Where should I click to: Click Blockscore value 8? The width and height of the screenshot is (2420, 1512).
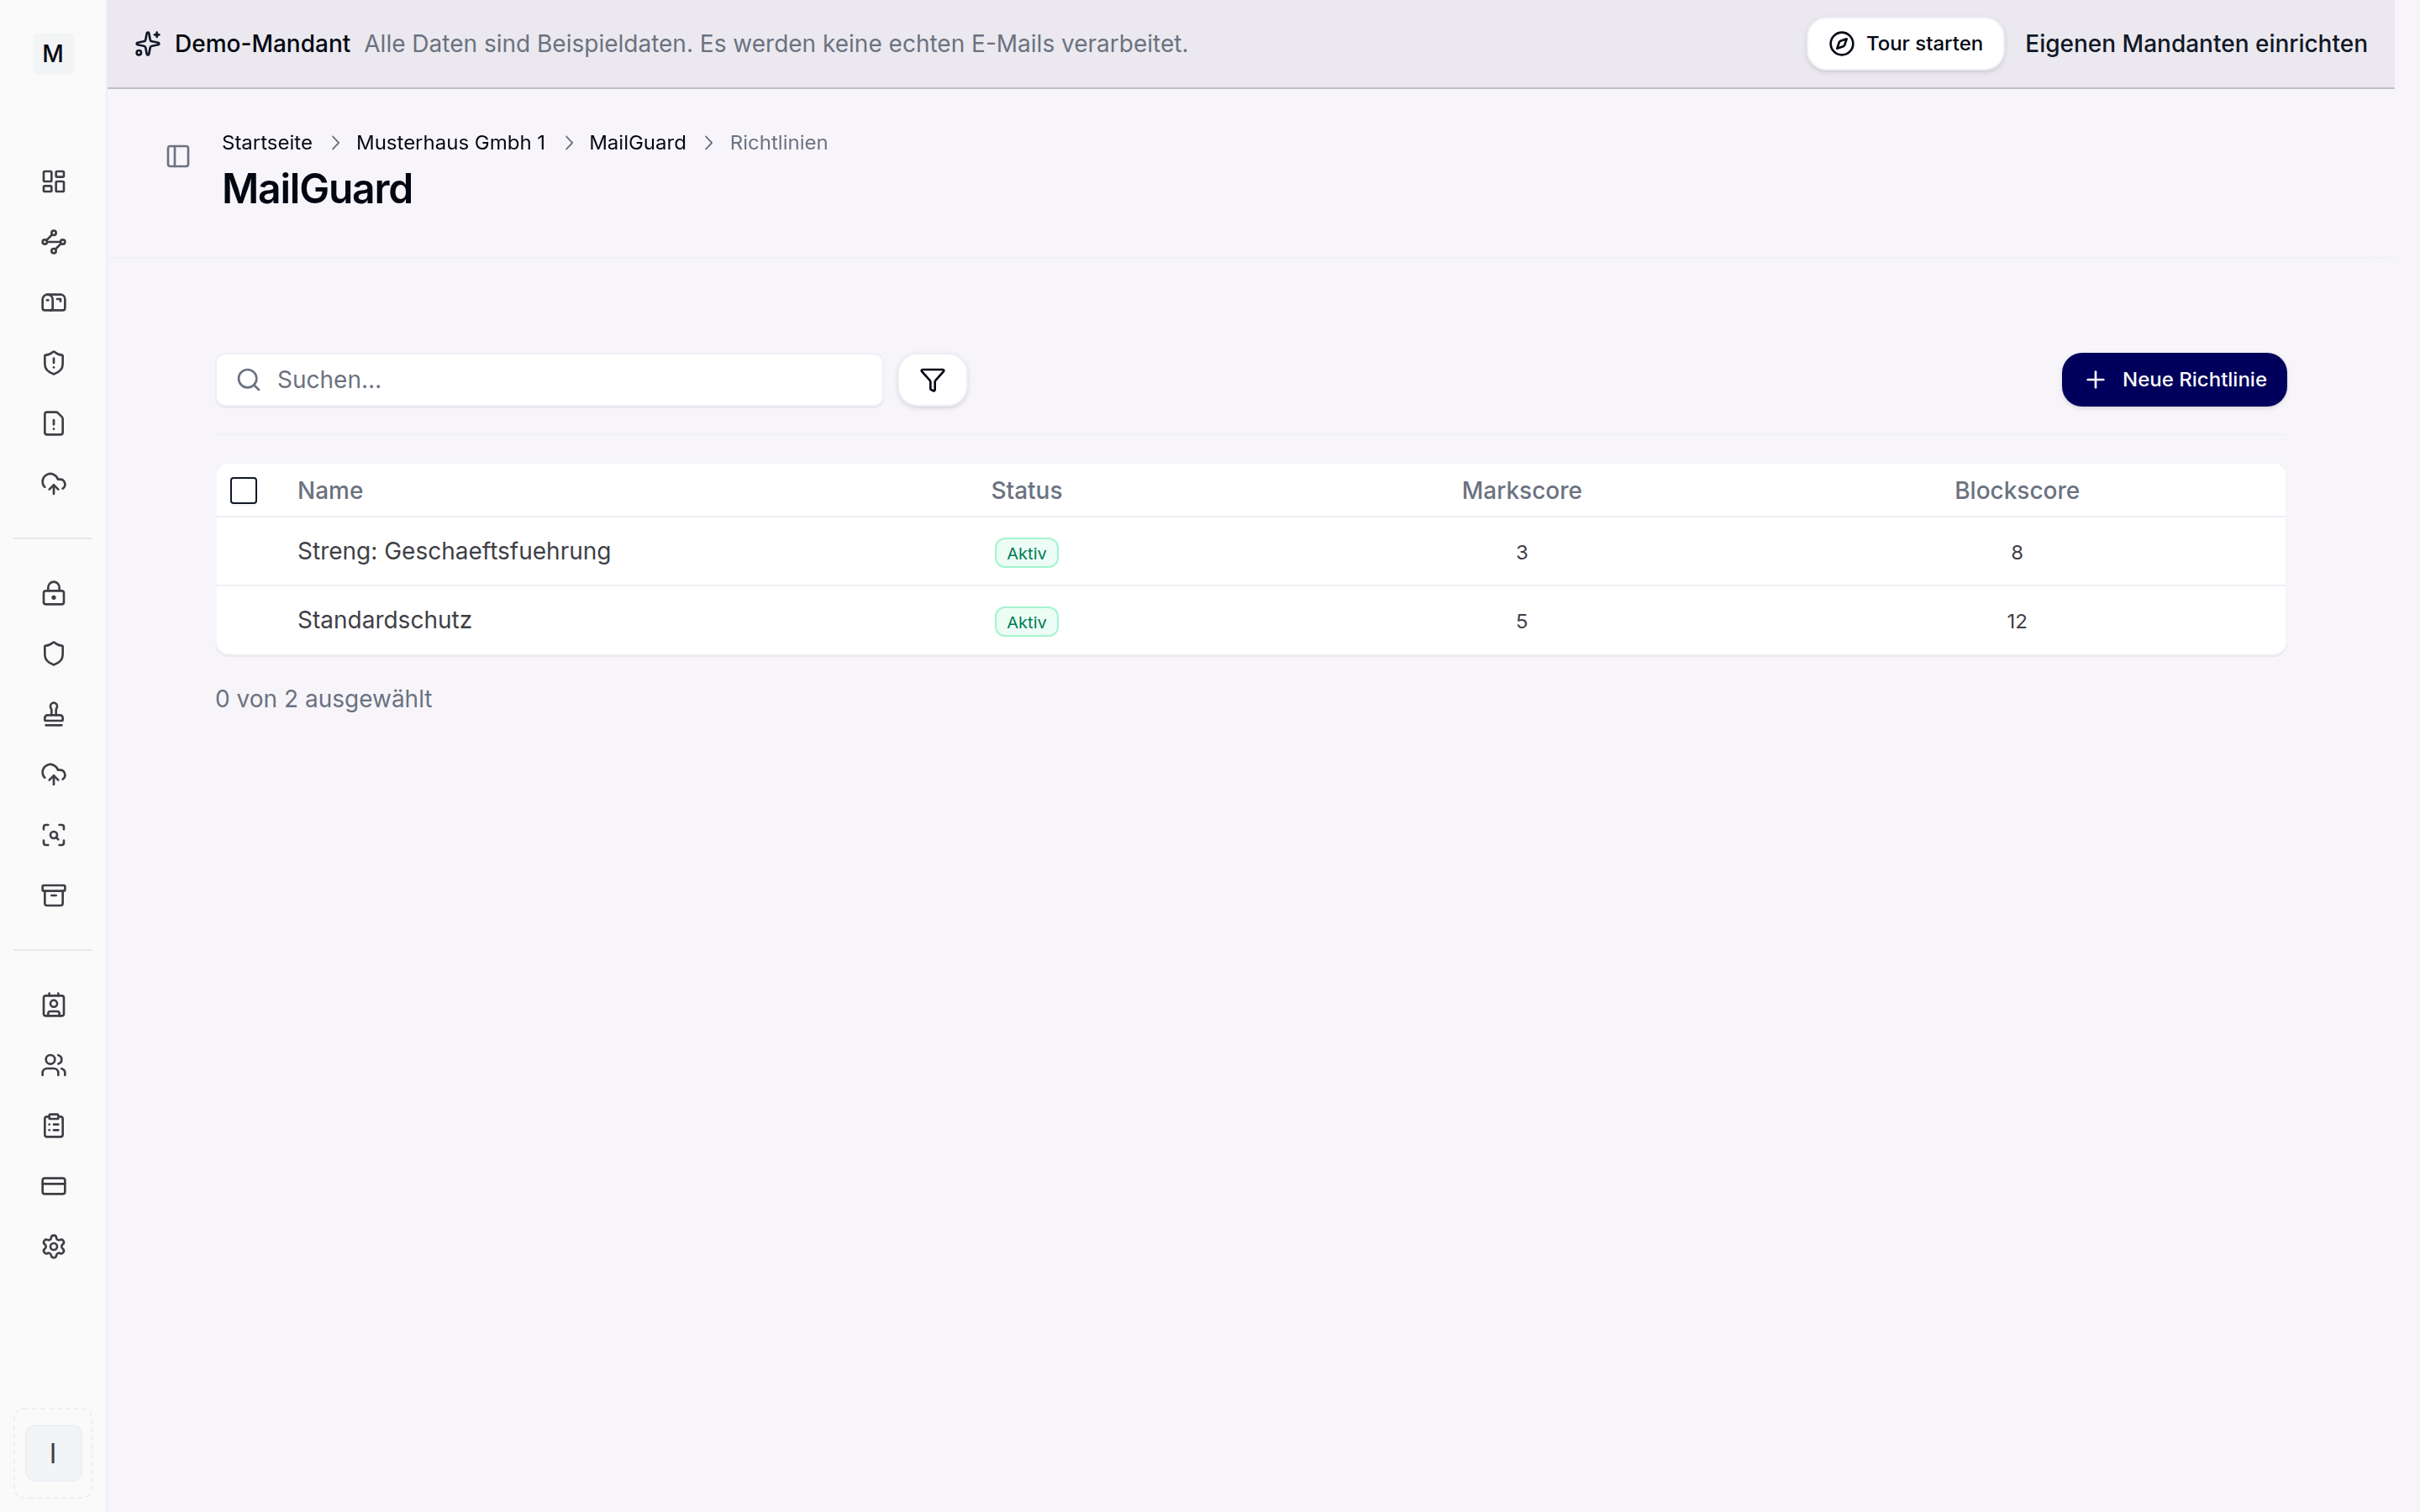pyautogui.click(x=2016, y=552)
